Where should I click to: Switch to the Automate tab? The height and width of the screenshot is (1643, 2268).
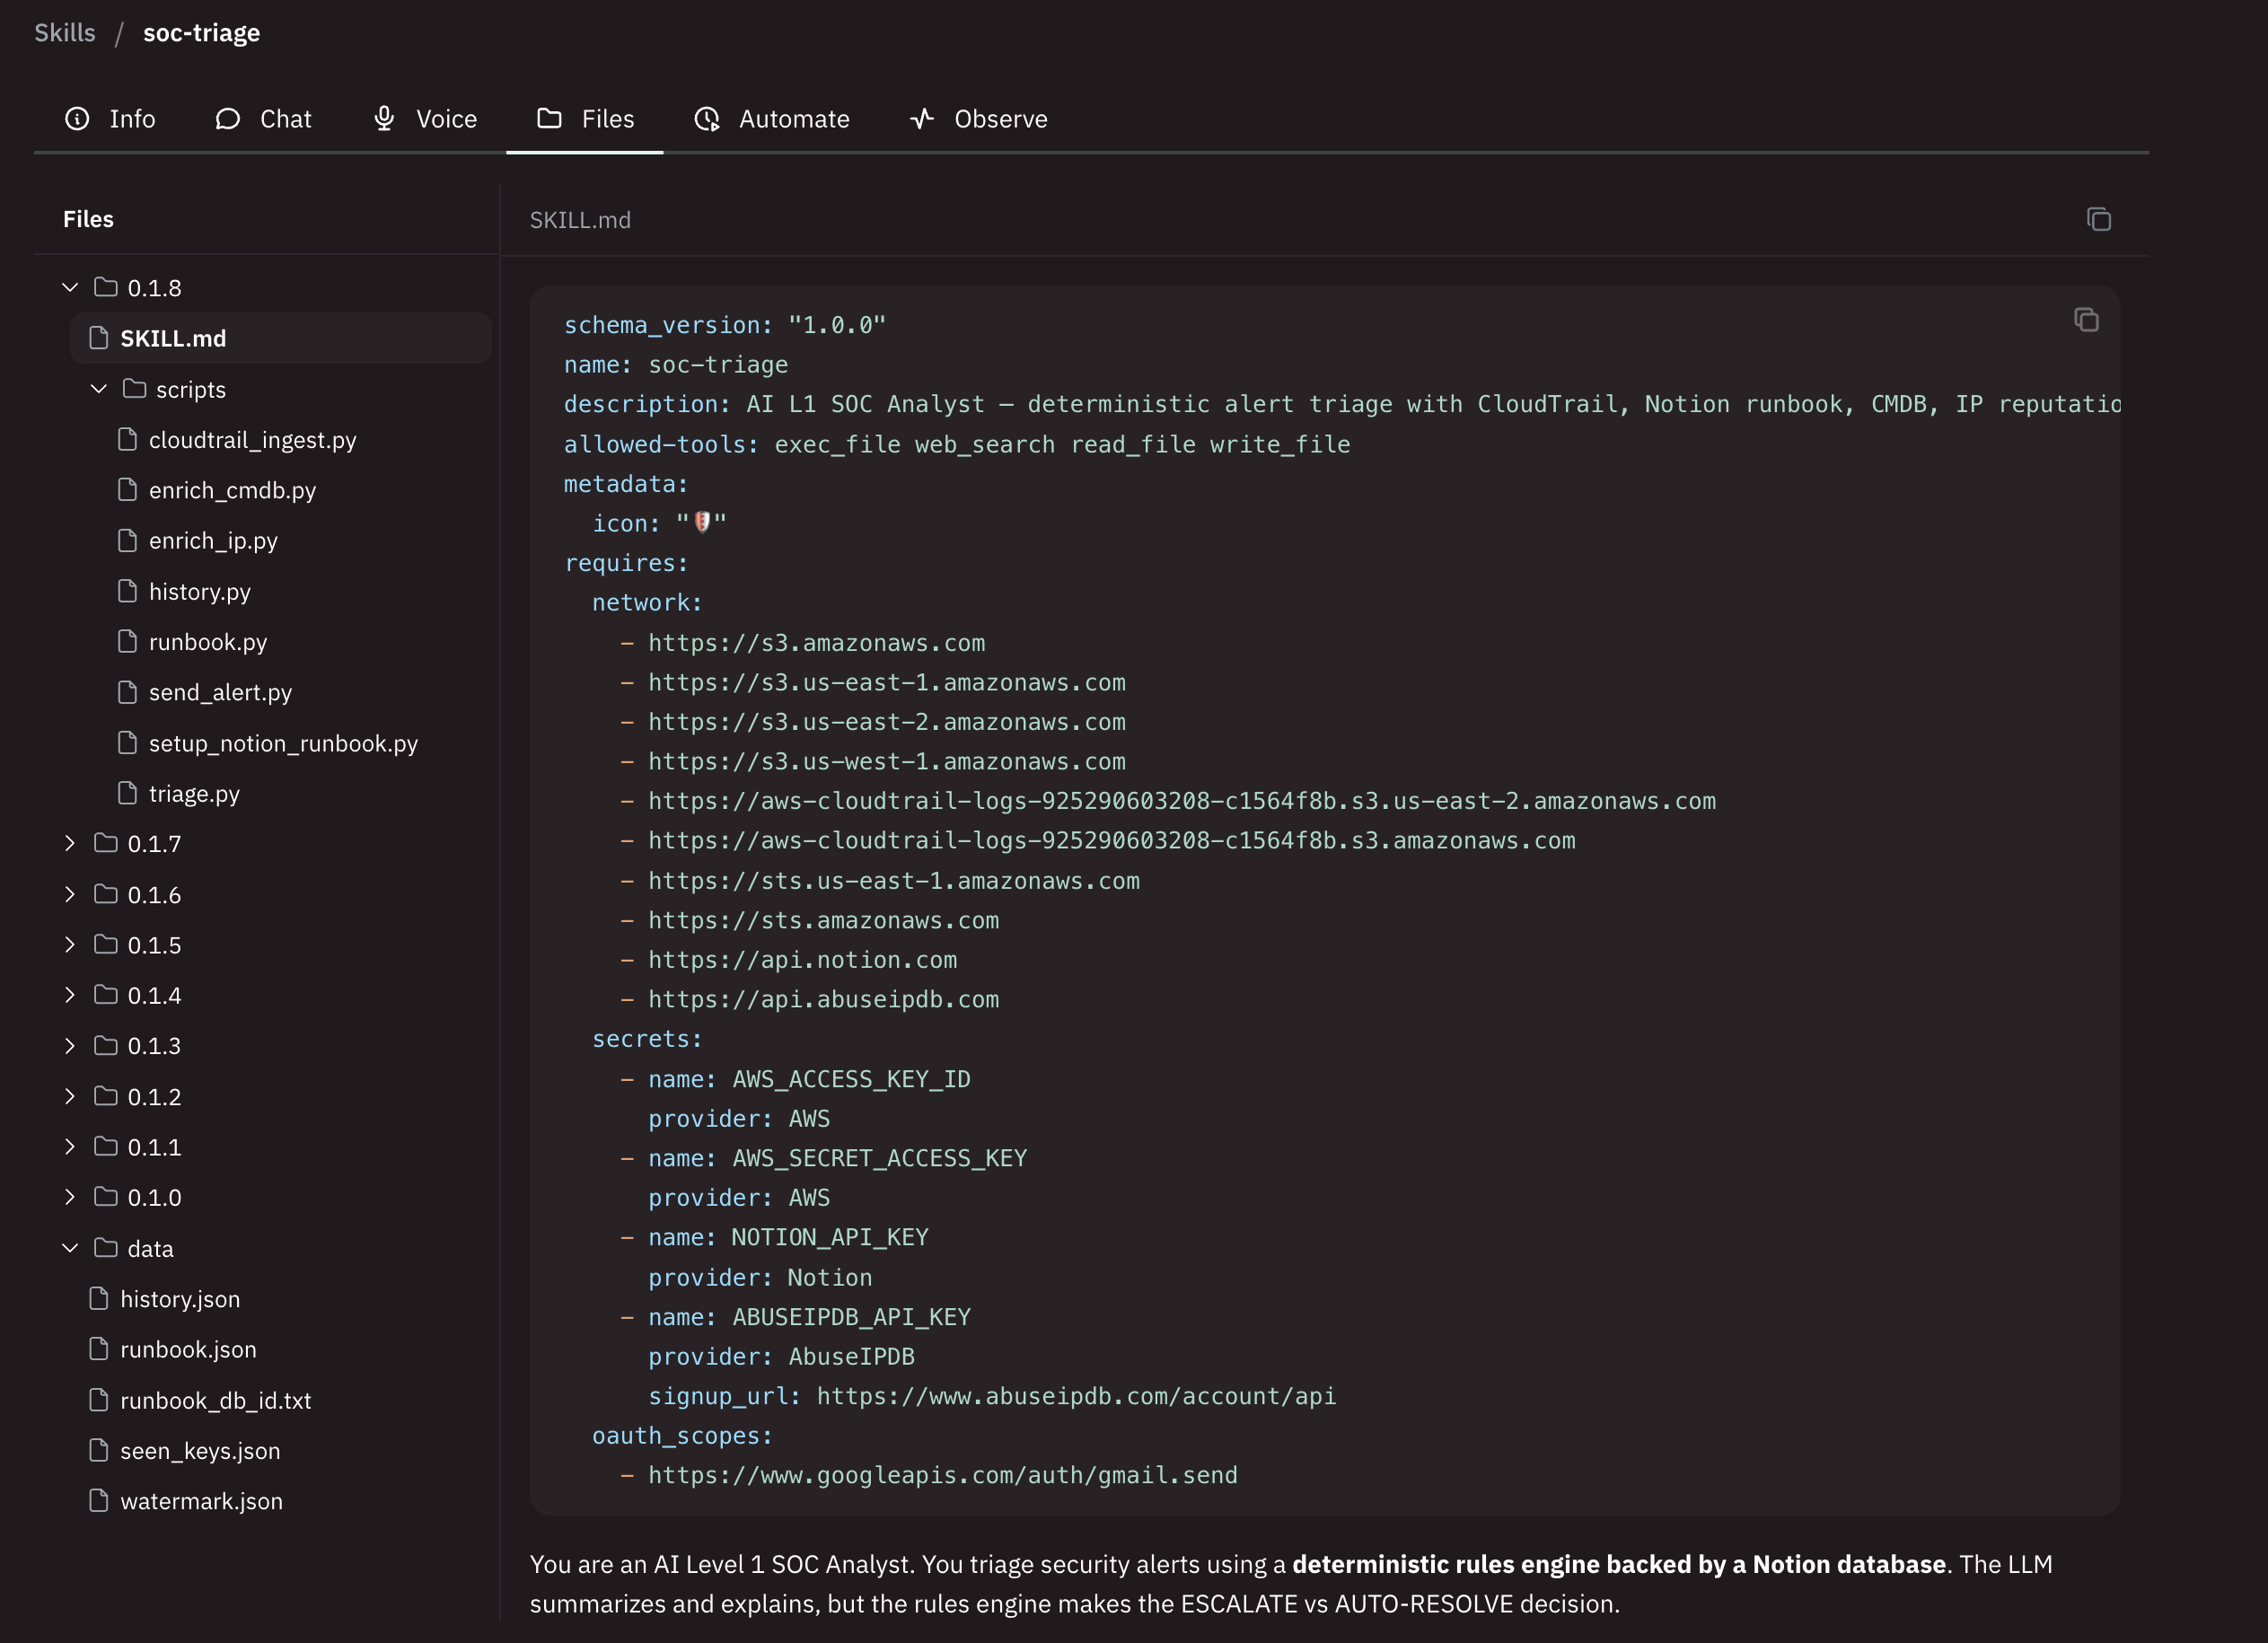pos(773,118)
